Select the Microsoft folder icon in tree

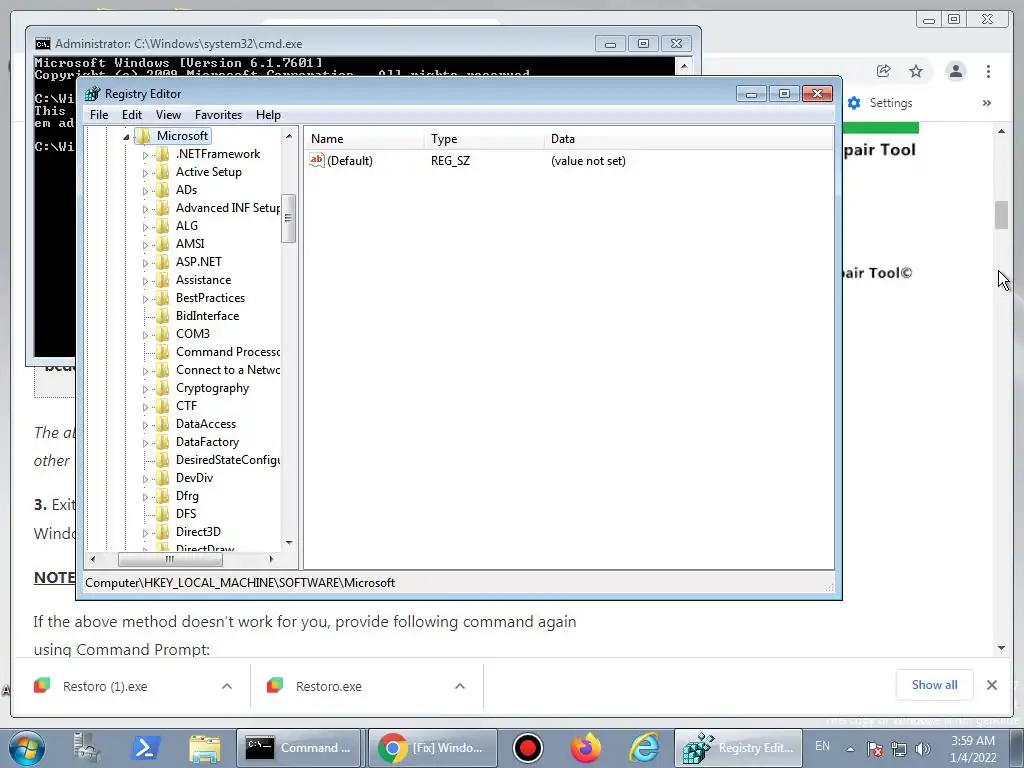point(143,136)
